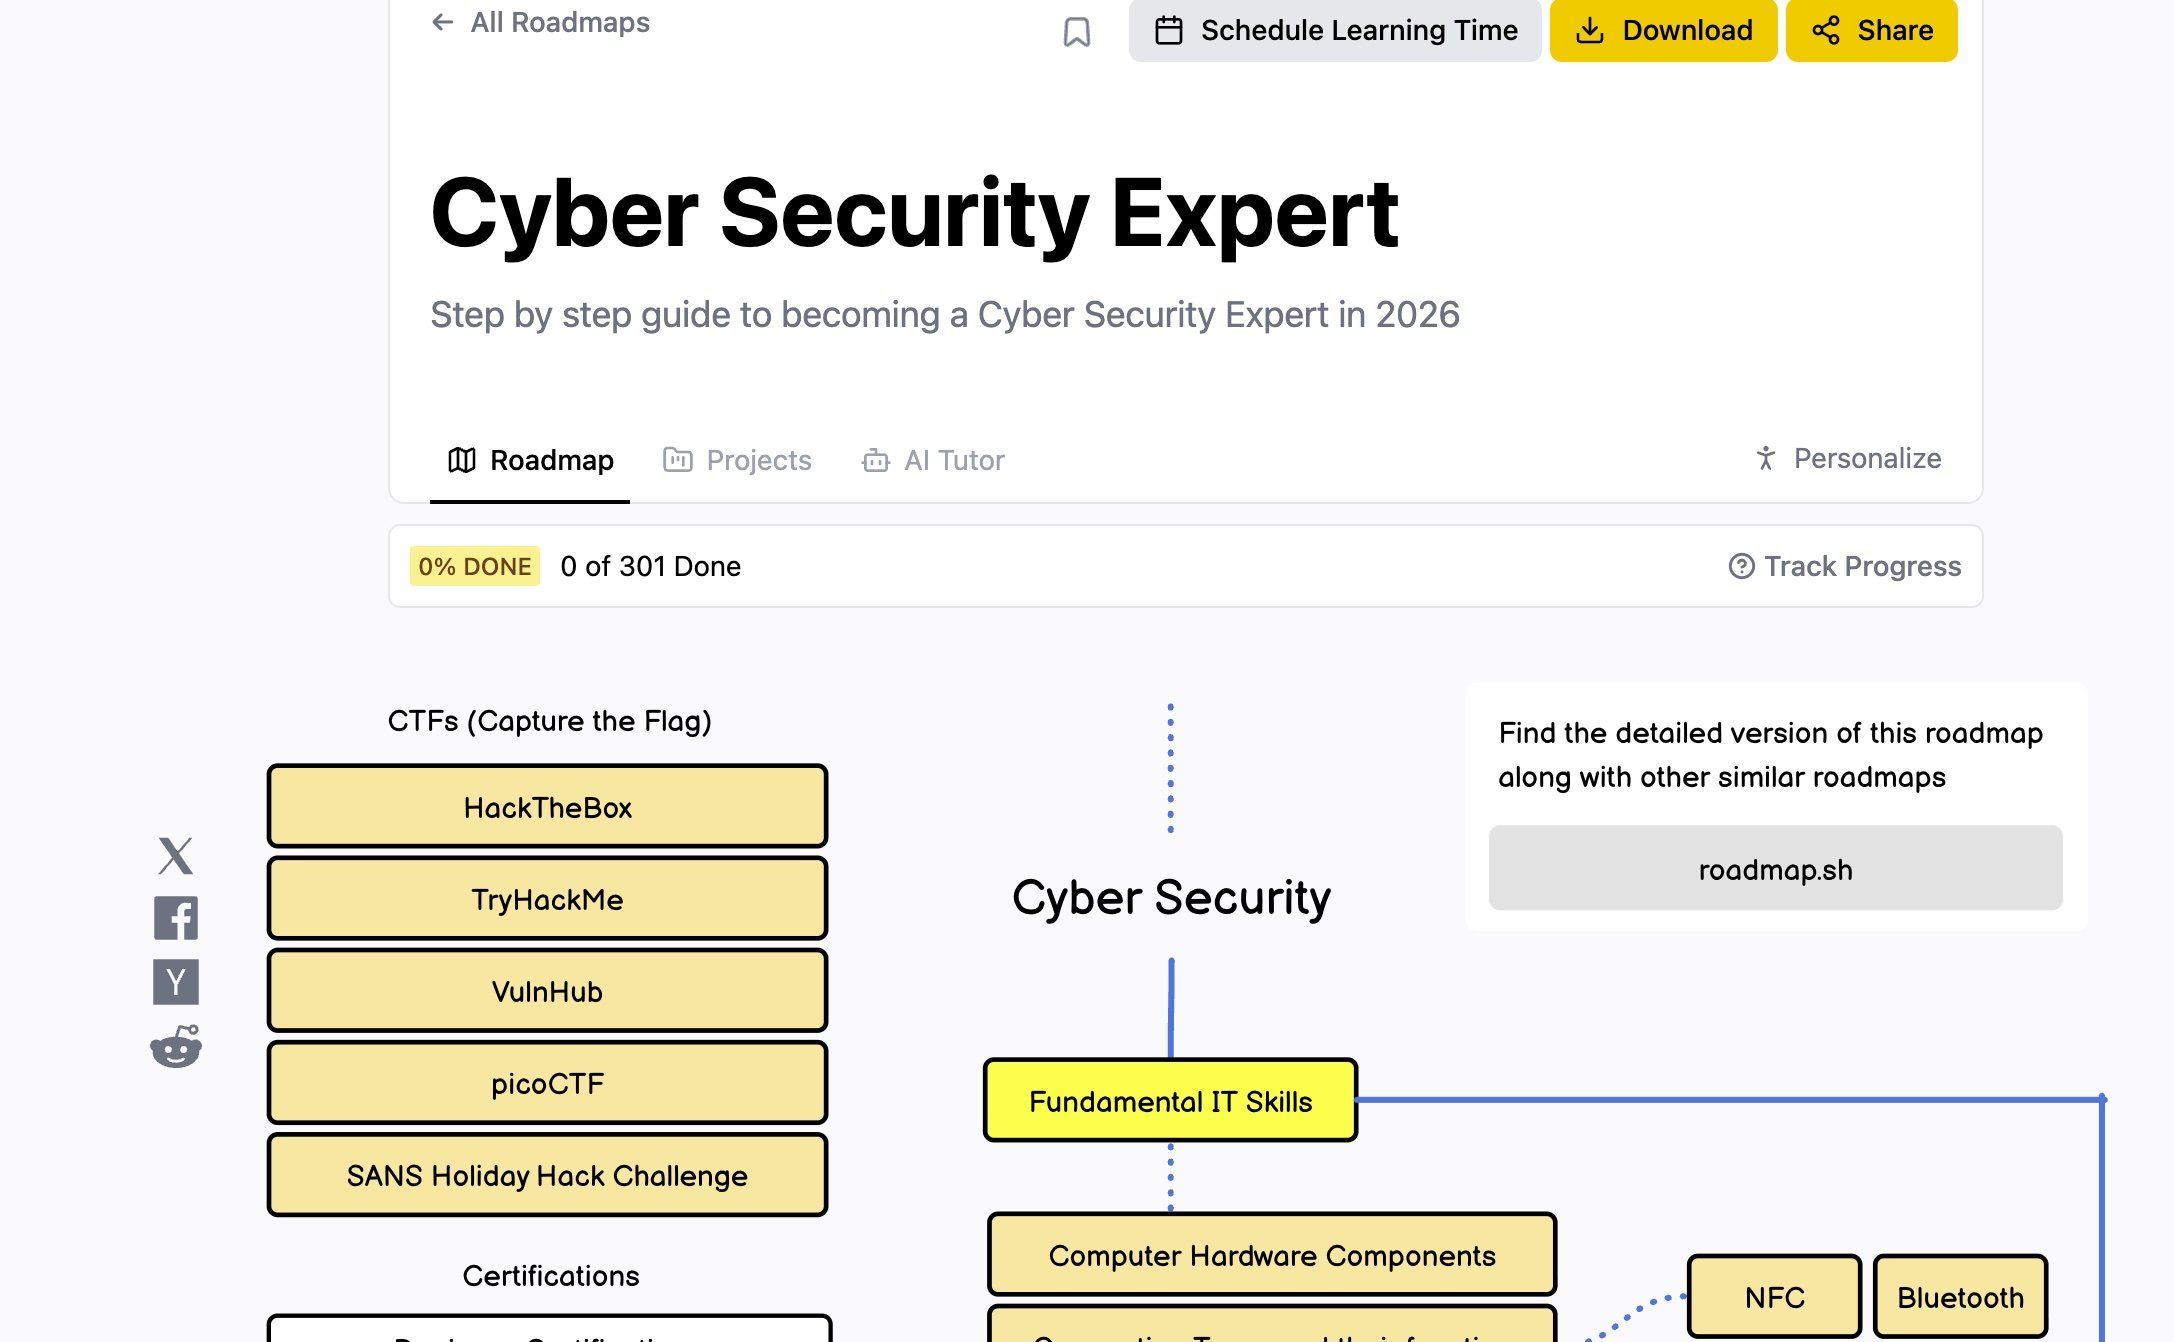Share on Reddit icon
The image size is (2174, 1342).
click(x=176, y=1047)
